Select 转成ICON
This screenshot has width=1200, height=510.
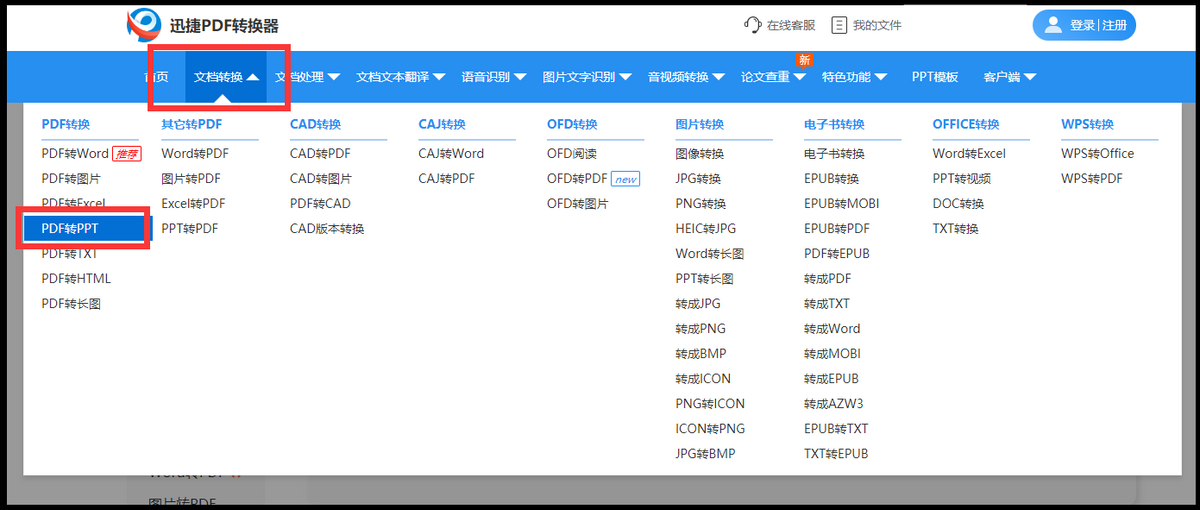click(x=703, y=379)
